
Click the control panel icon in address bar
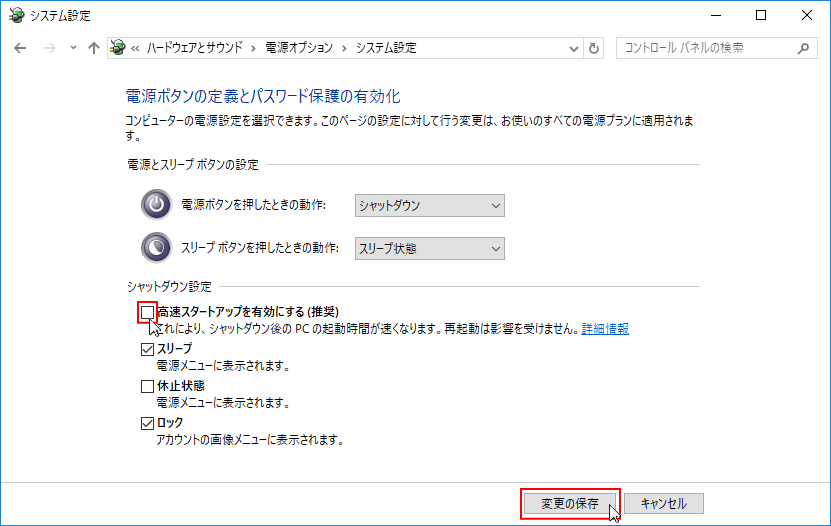coord(118,48)
